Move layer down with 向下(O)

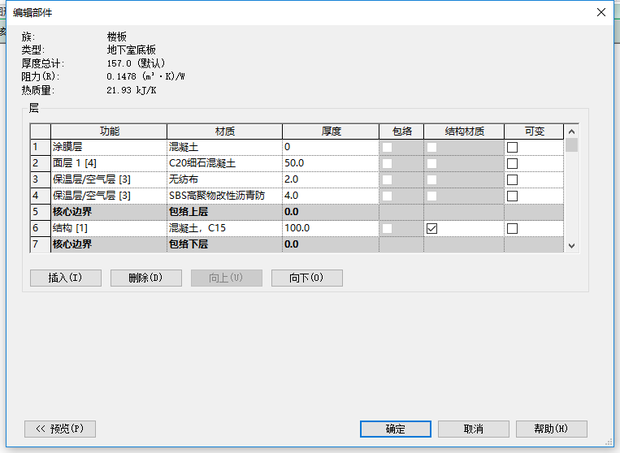[x=306, y=278]
